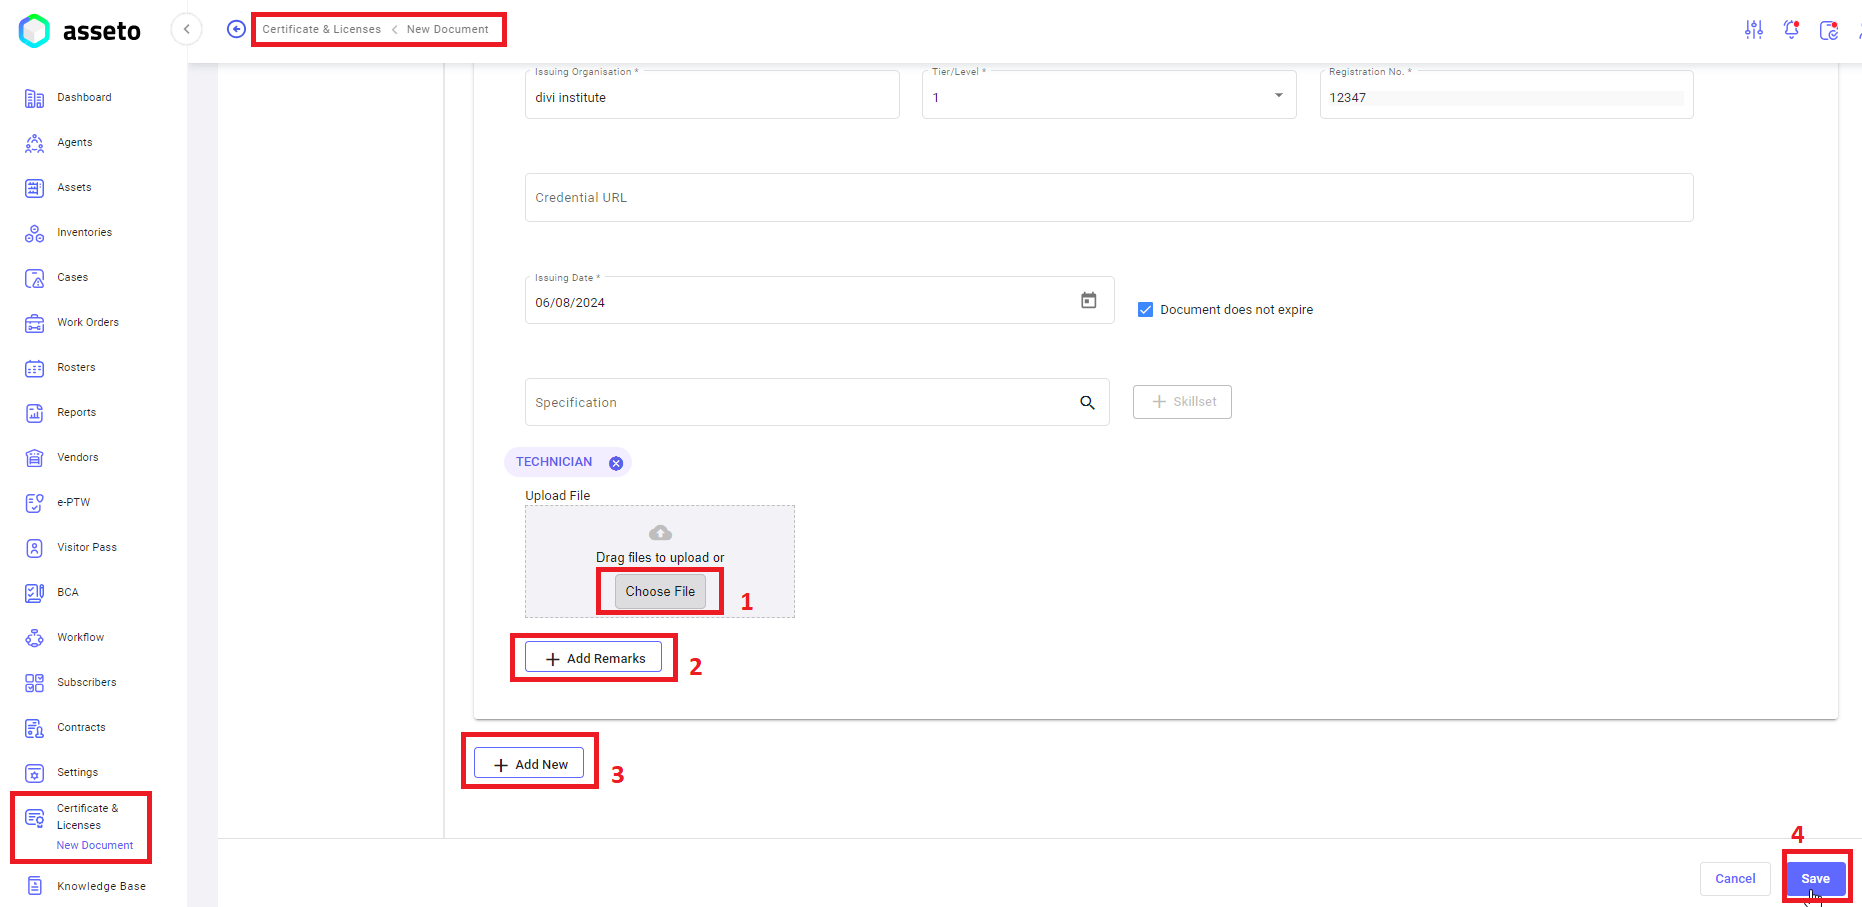Viewport: 1862px width, 907px height.
Task: Open the Dashboard sidebar icon
Action: [x=34, y=98]
